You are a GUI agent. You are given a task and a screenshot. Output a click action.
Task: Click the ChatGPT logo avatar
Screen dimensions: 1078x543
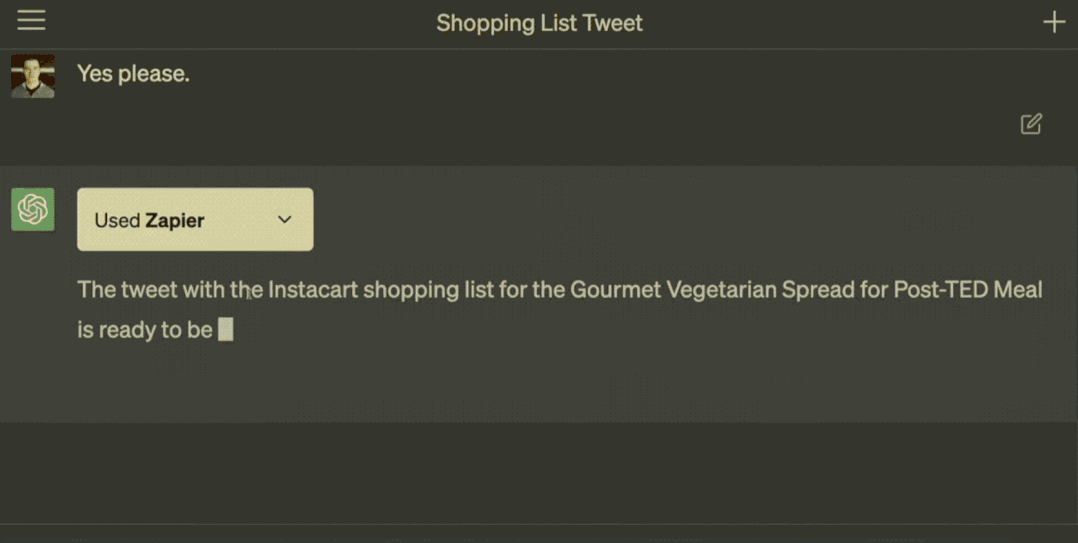(33, 209)
